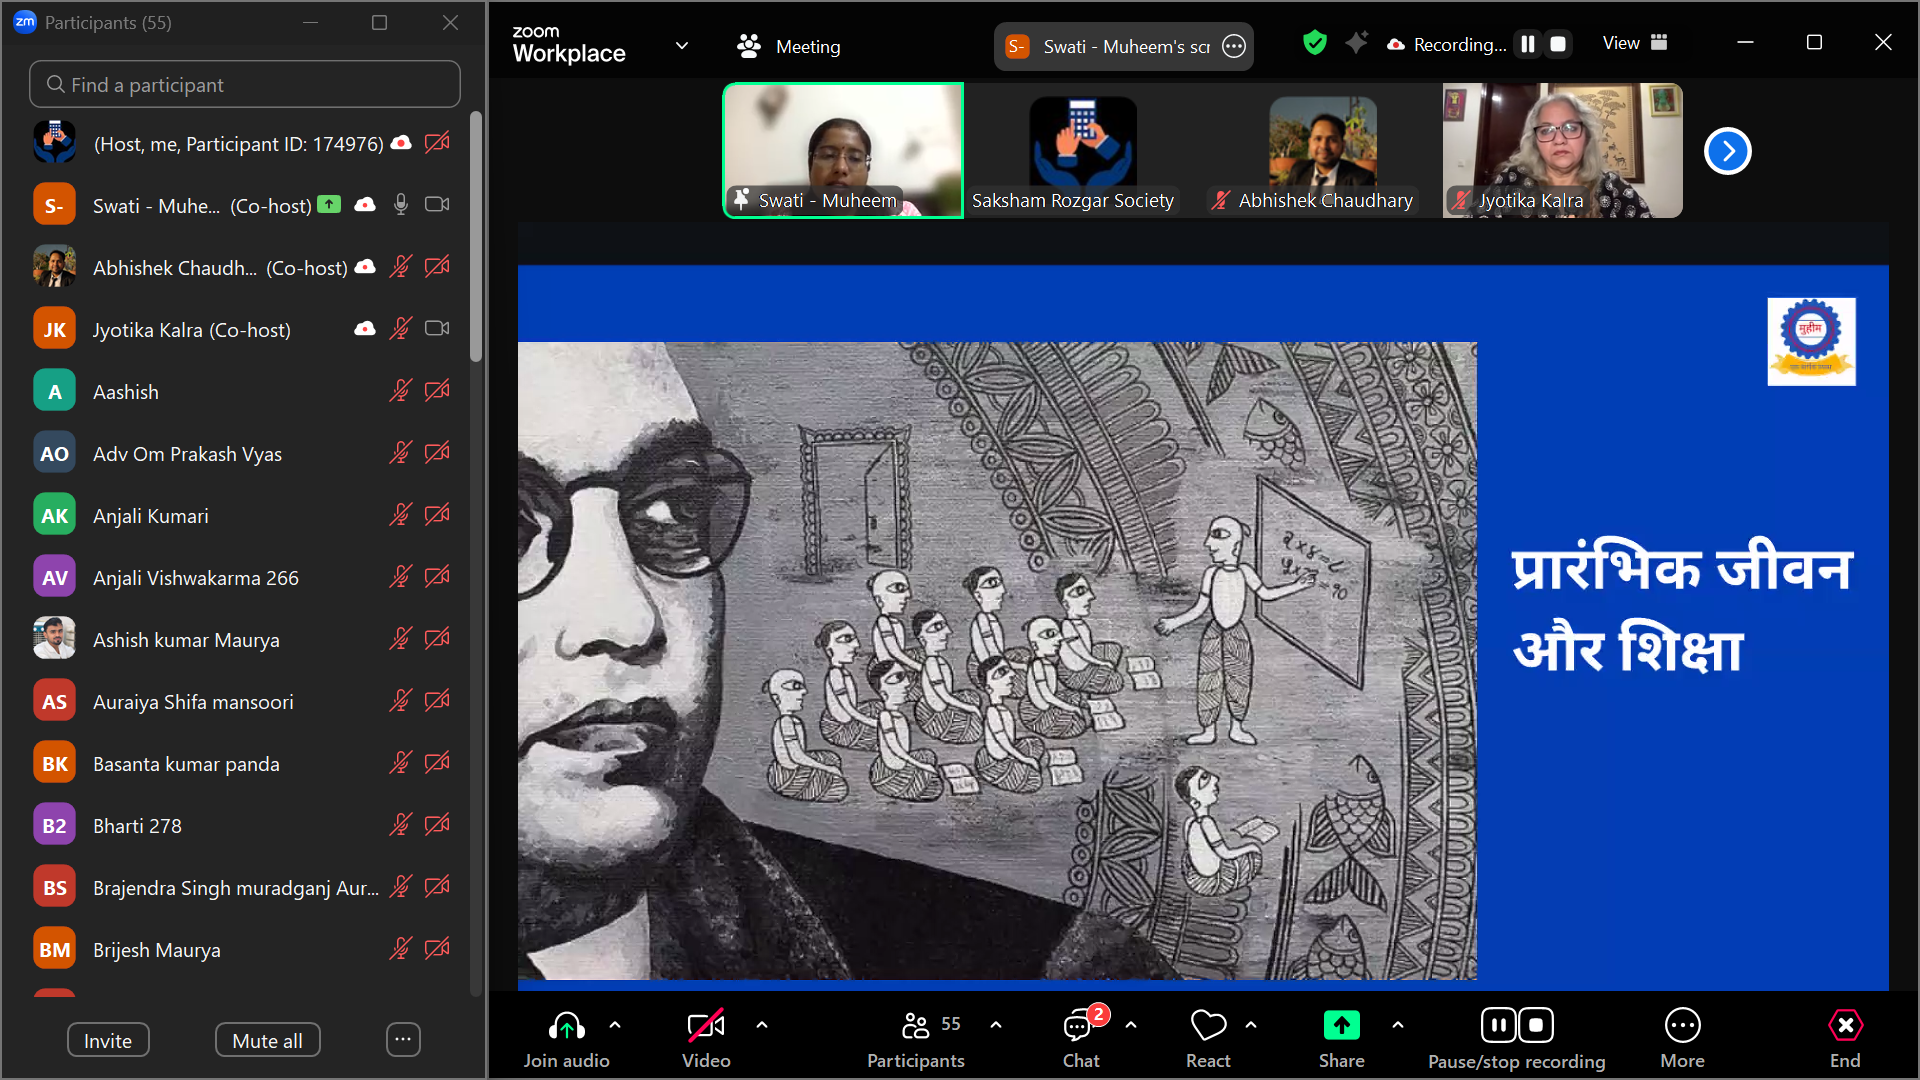The image size is (1920, 1080).
Task: Unmute Jyotika Kalra microphone
Action: [401, 329]
